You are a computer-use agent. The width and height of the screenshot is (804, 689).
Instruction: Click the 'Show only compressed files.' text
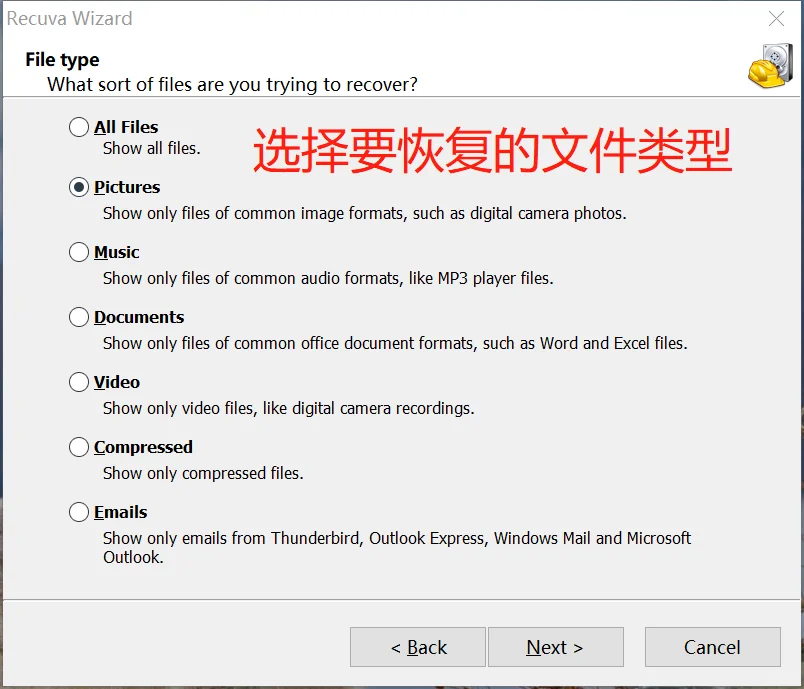[x=203, y=473]
